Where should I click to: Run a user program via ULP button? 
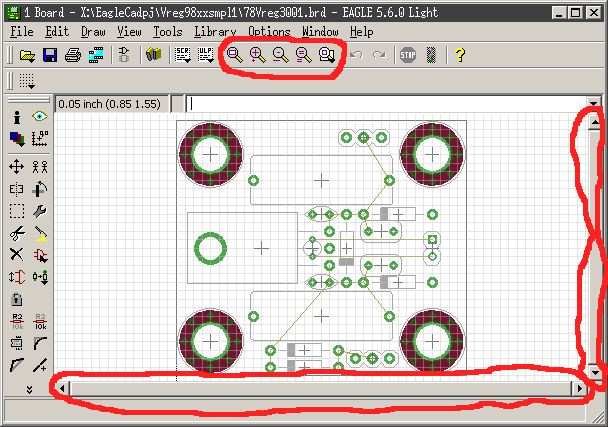[x=206, y=55]
